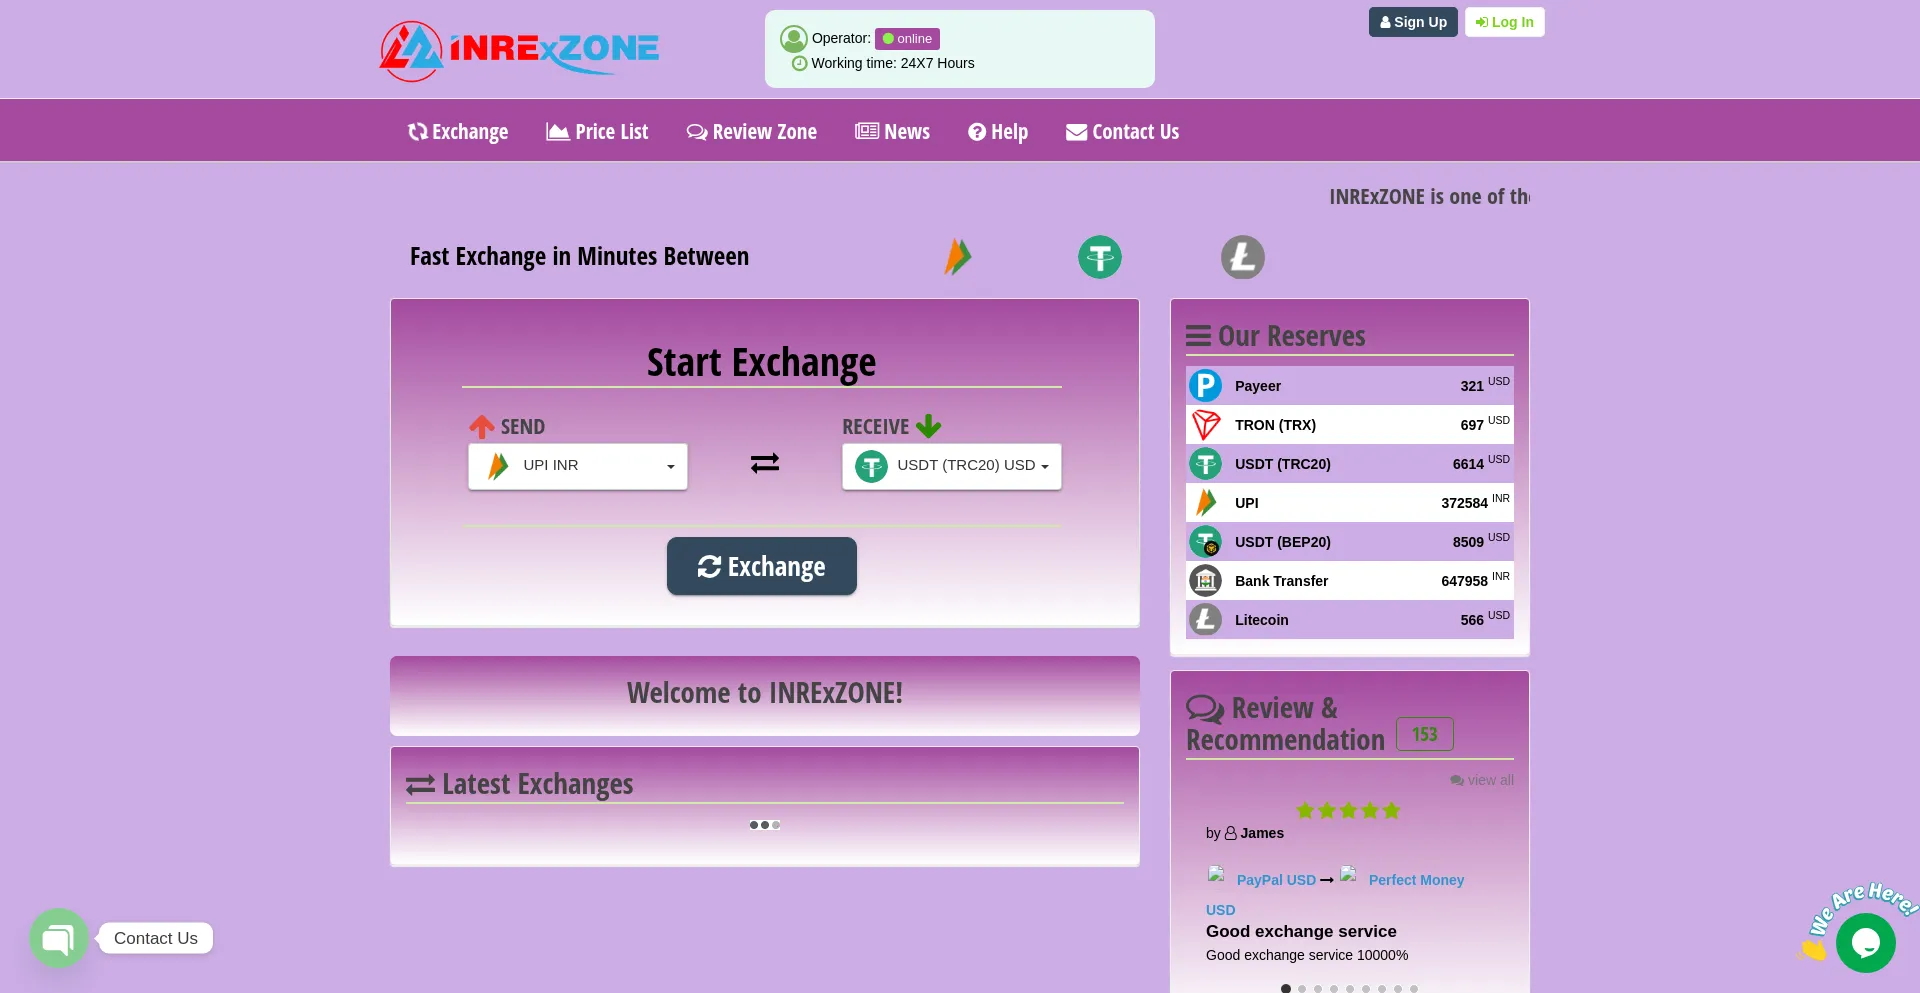Click the working time clock icon
Viewport: 1920px width, 993px height.
pyautogui.click(x=799, y=63)
